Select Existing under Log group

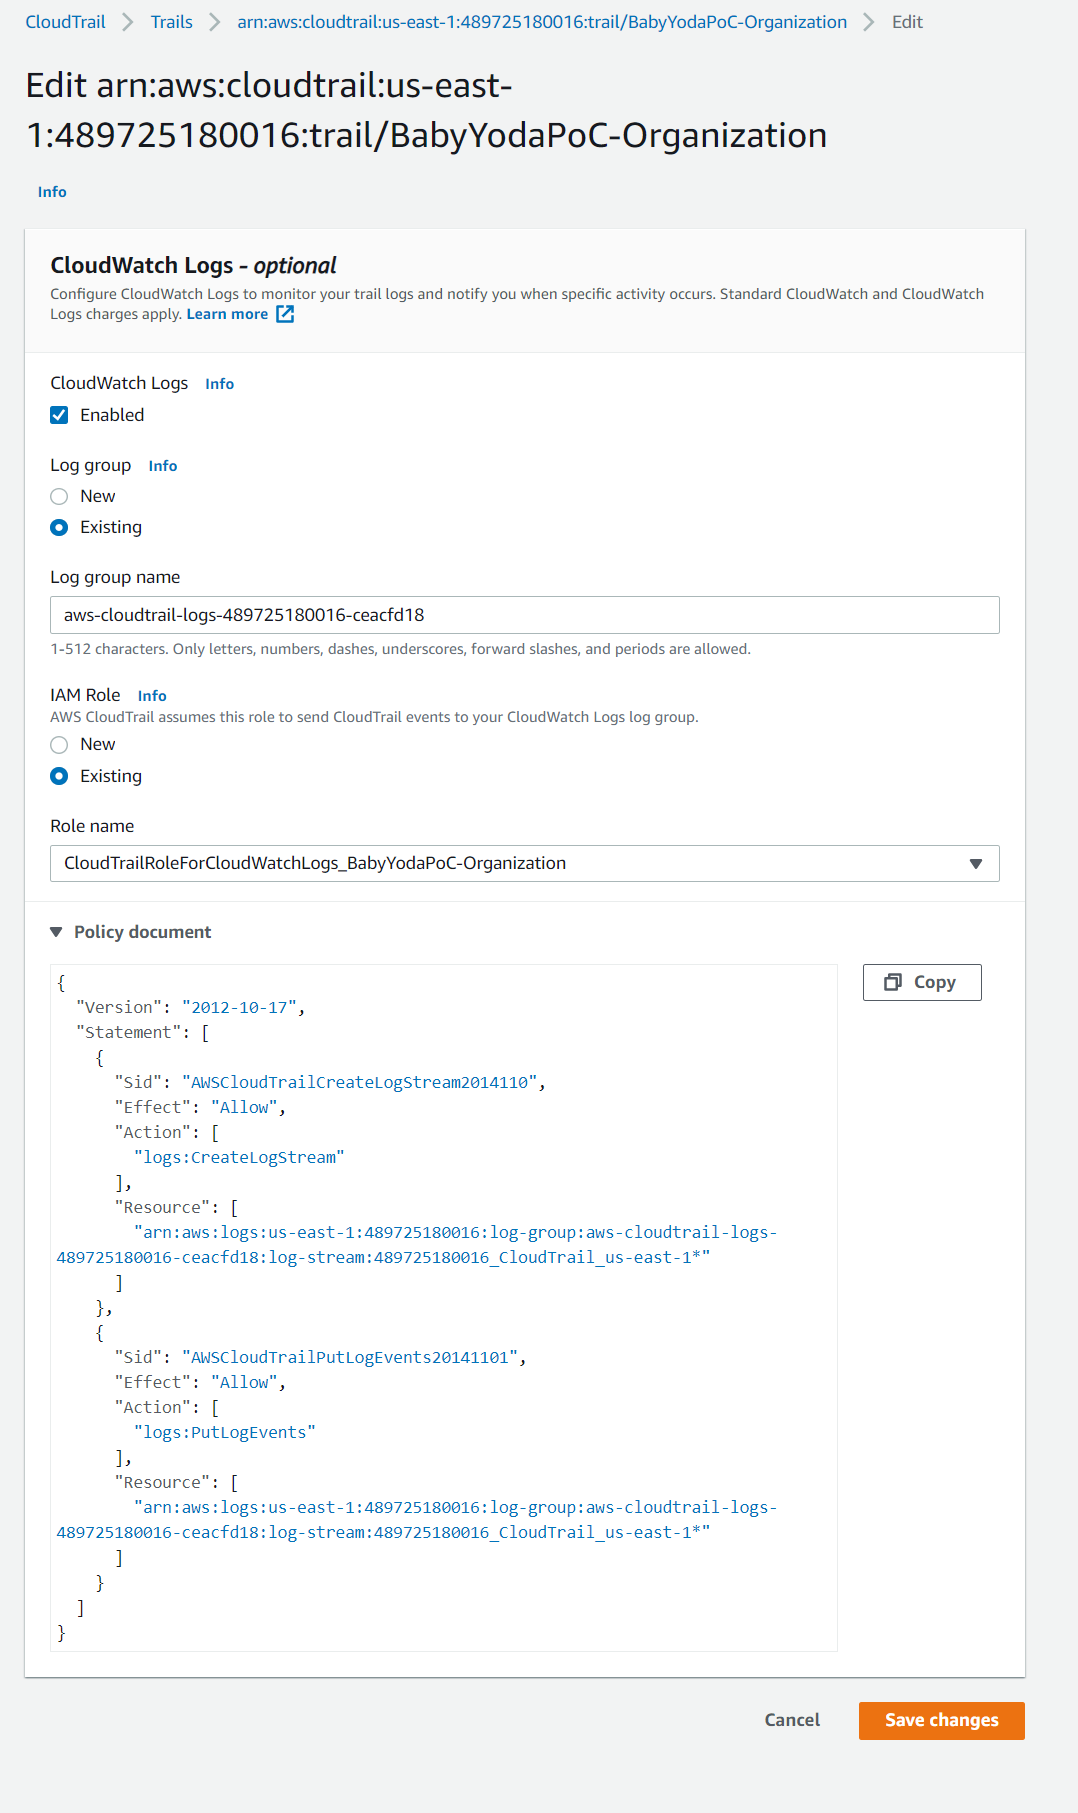coord(59,527)
